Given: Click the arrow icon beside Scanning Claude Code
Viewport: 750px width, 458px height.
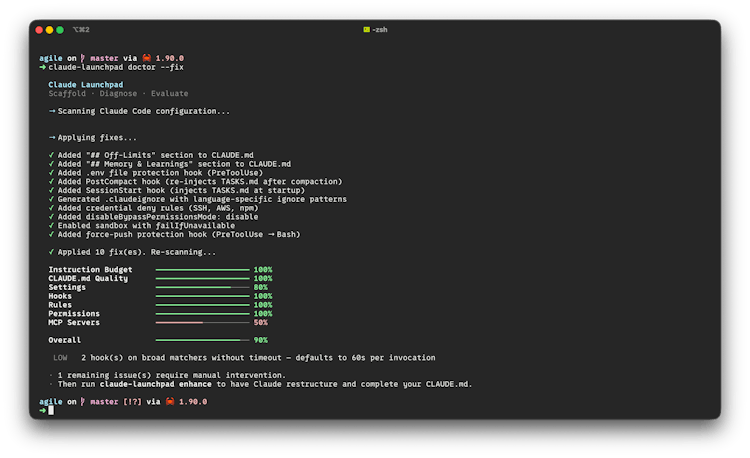Looking at the screenshot, I should [52, 110].
